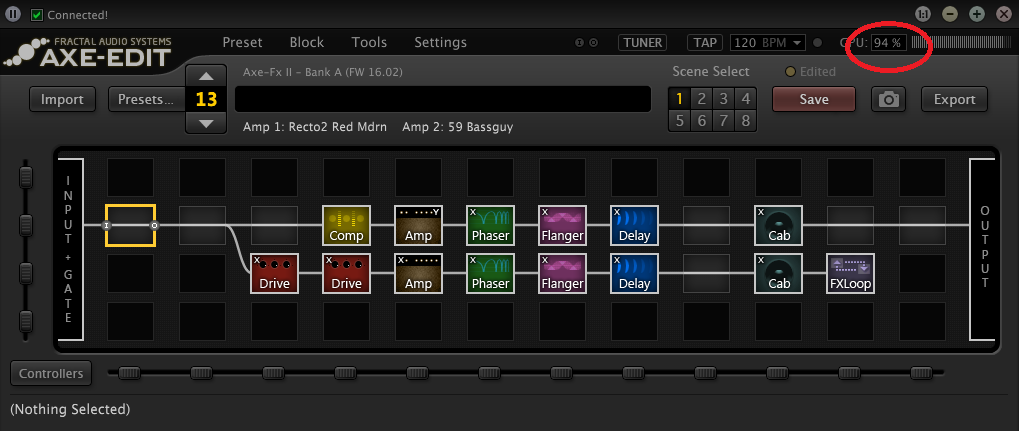Select the left Drive block after the split
Viewport: 1019px width, 431px height.
click(274, 274)
